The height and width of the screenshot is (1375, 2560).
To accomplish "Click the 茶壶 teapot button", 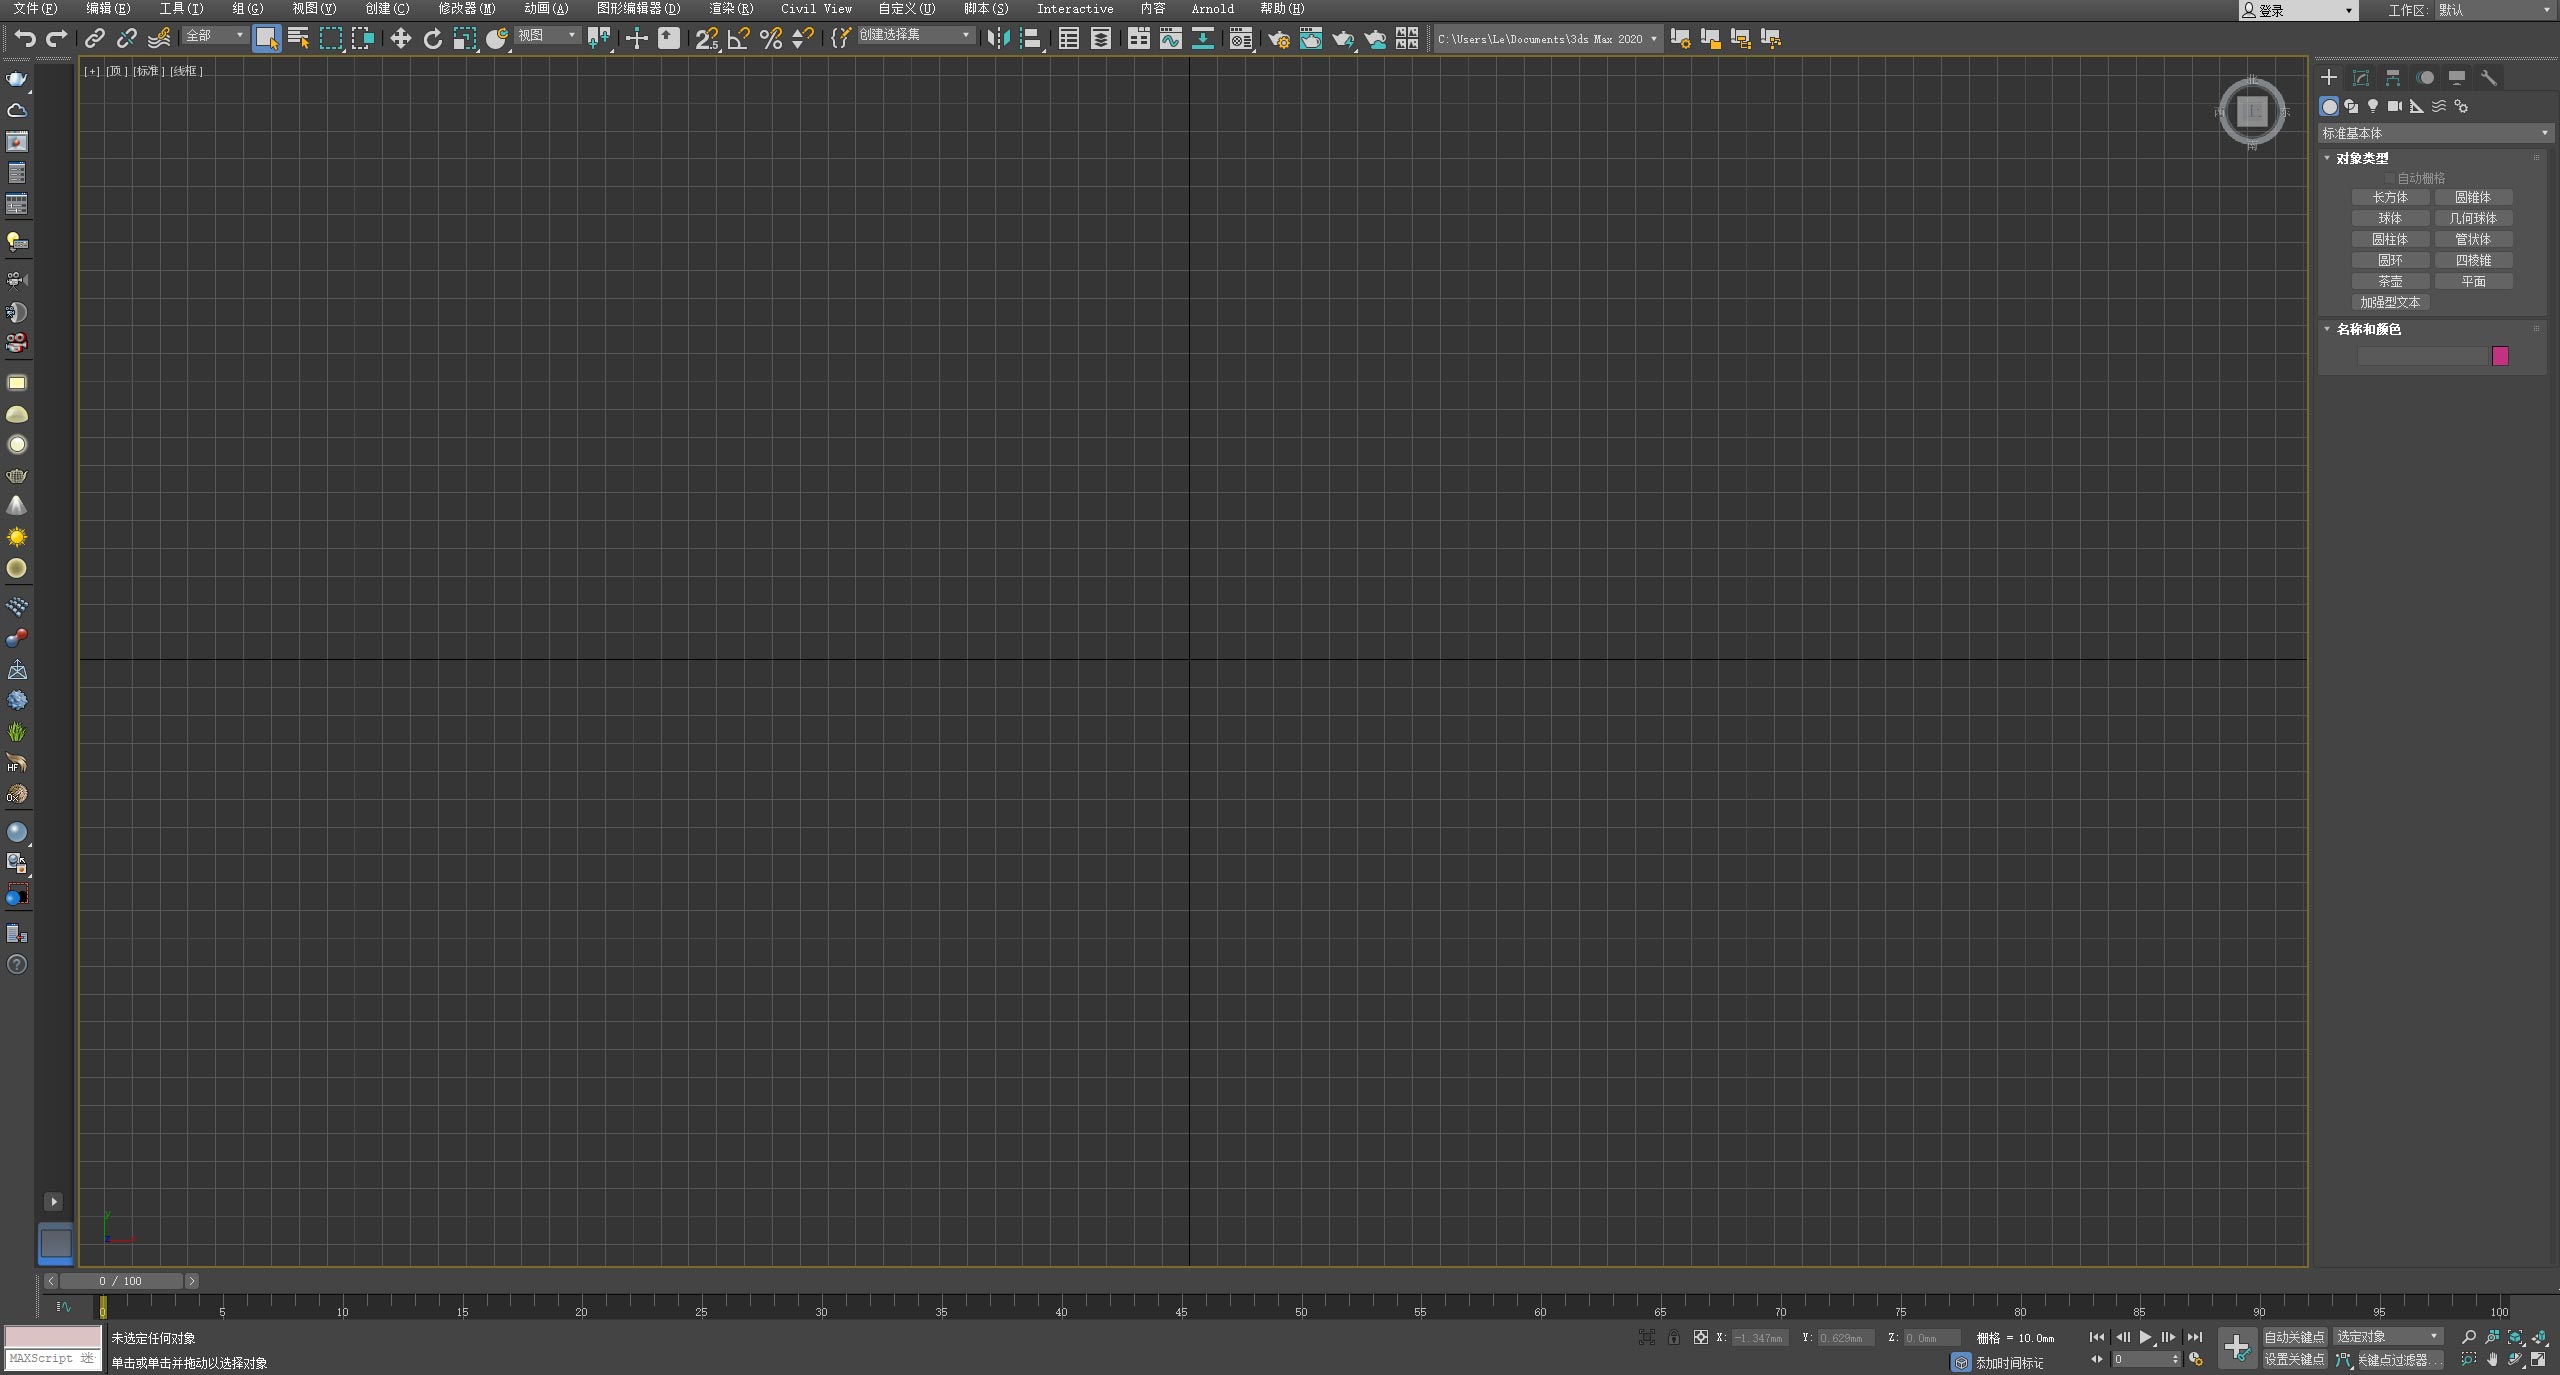I will click(2390, 282).
